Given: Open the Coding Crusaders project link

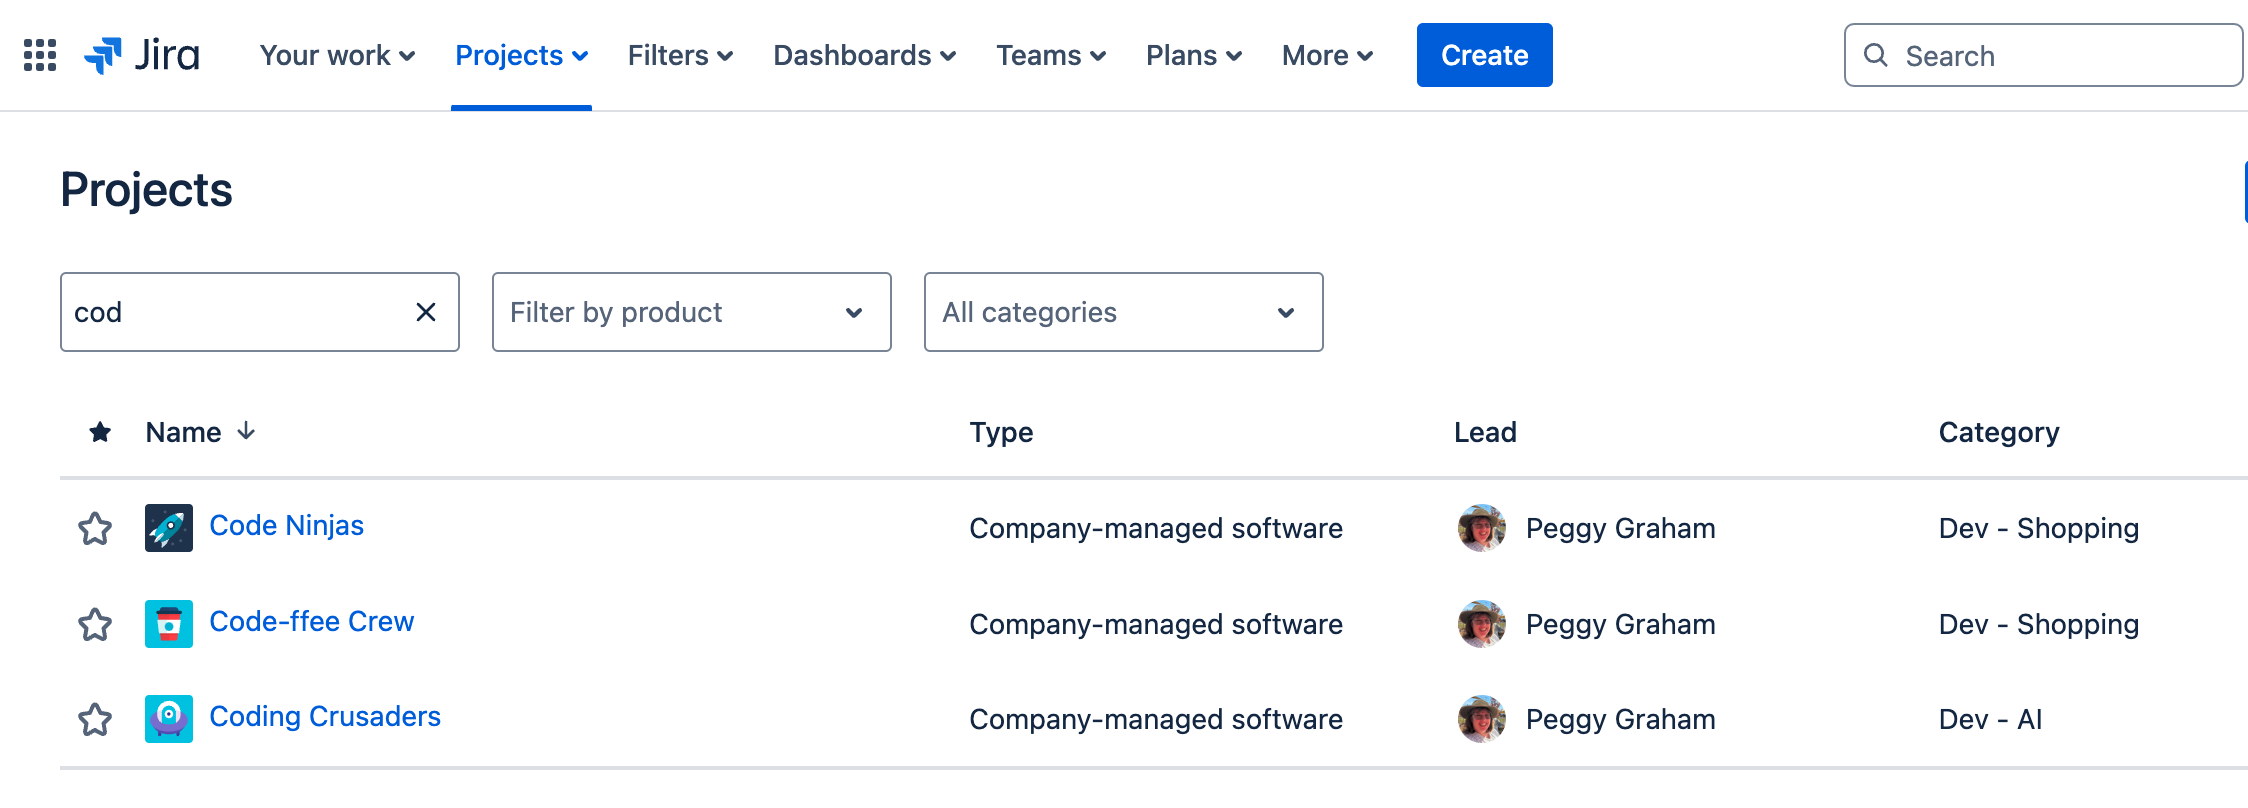Looking at the screenshot, I should coord(325,716).
